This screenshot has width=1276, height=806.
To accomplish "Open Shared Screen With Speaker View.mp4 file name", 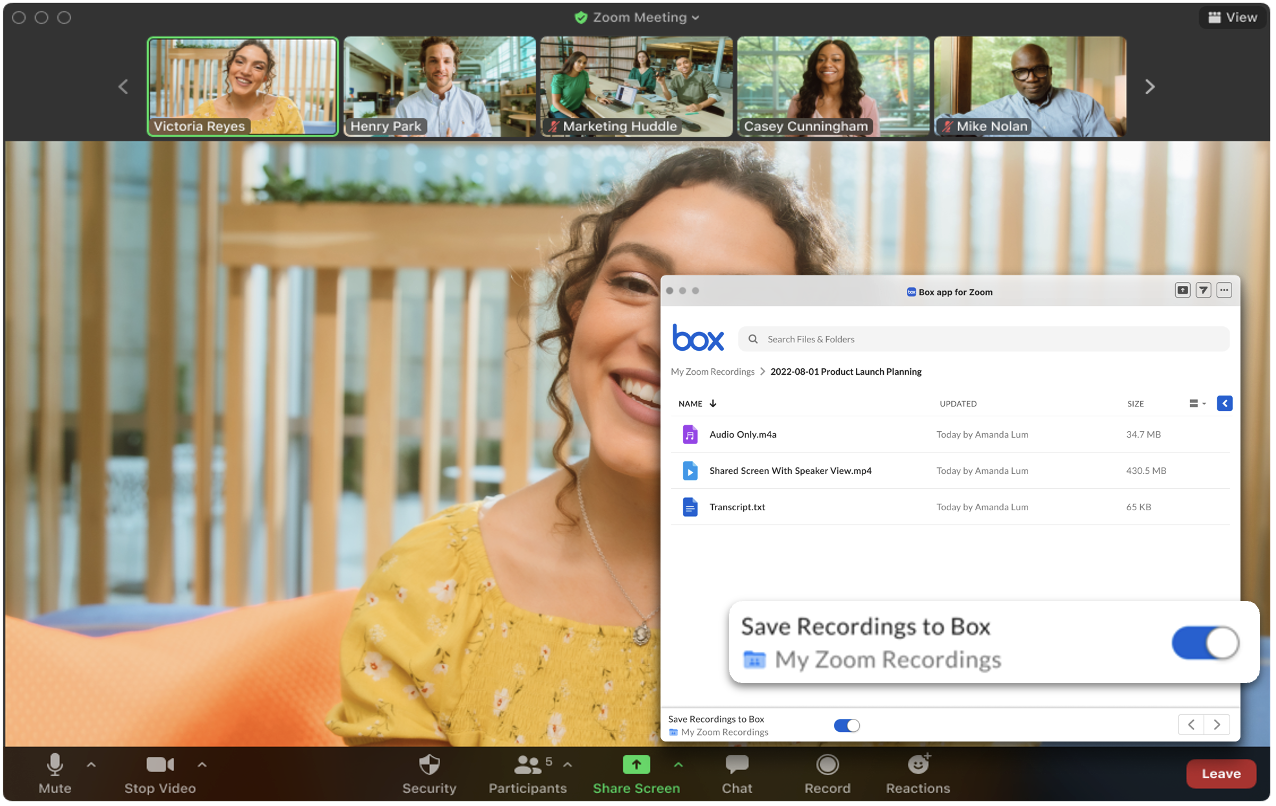I will (790, 471).
